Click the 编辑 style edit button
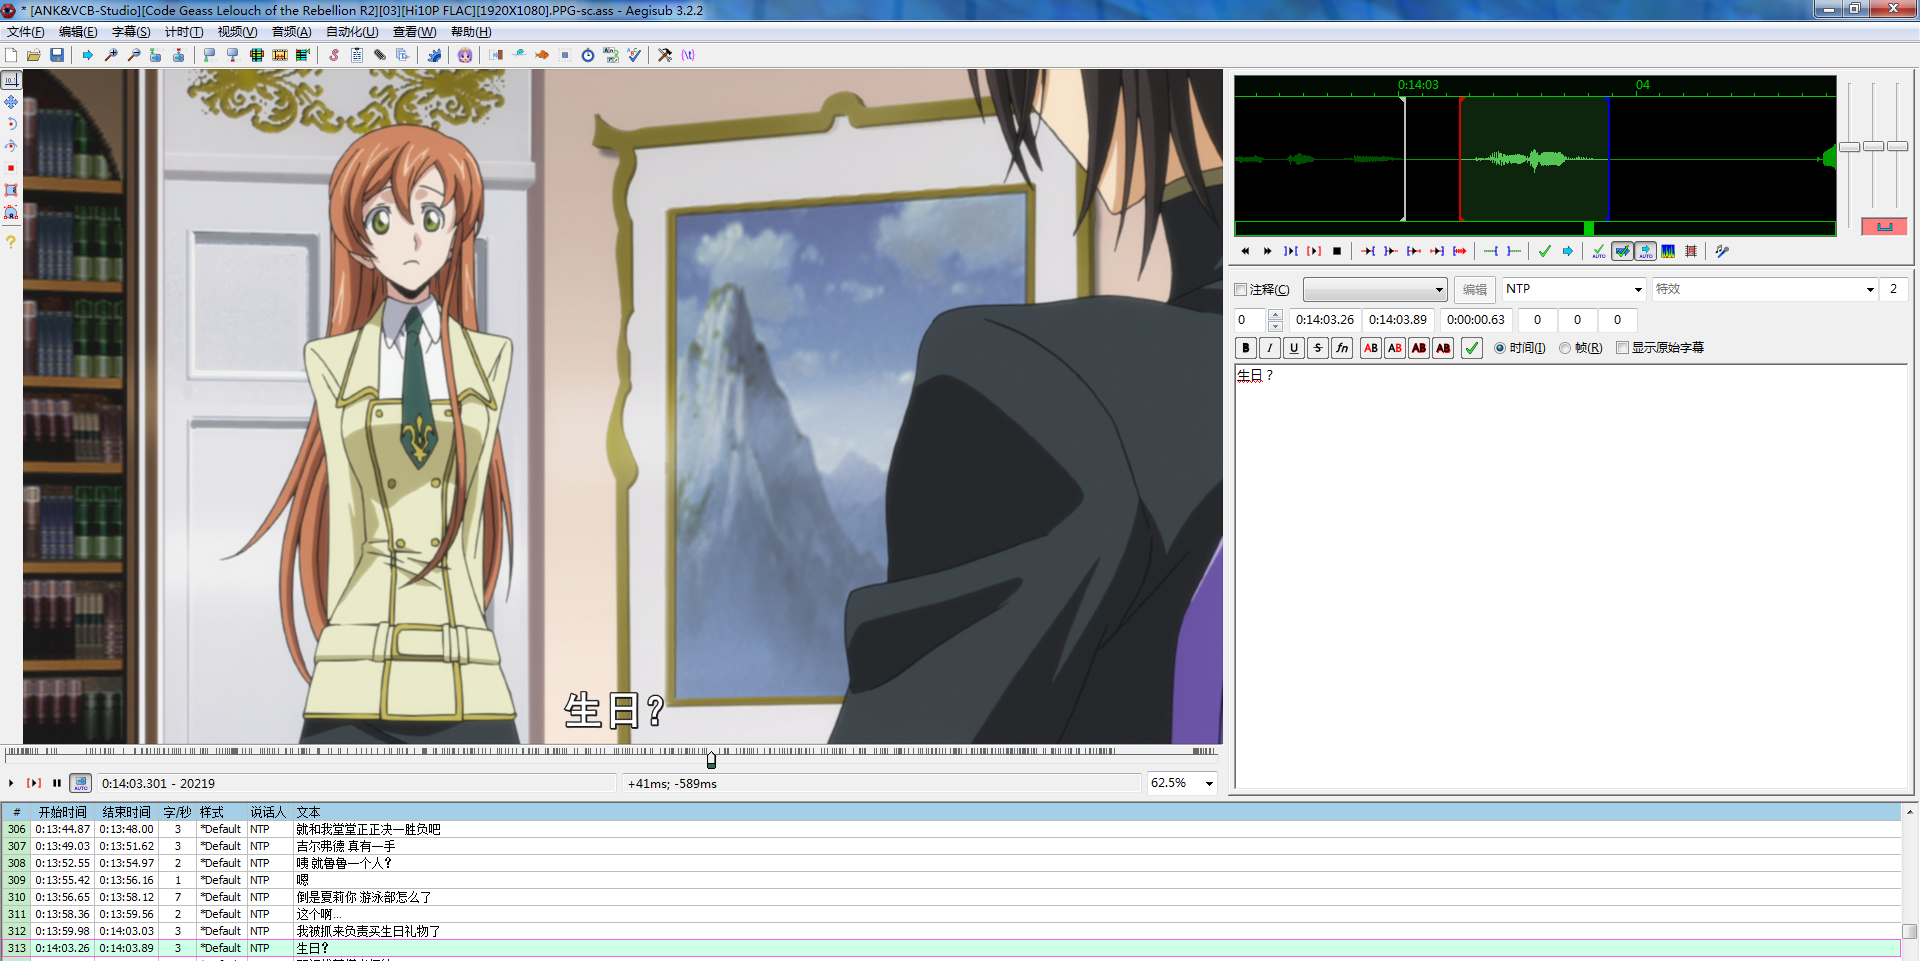Viewport: 1920px width, 961px height. coord(1475,290)
